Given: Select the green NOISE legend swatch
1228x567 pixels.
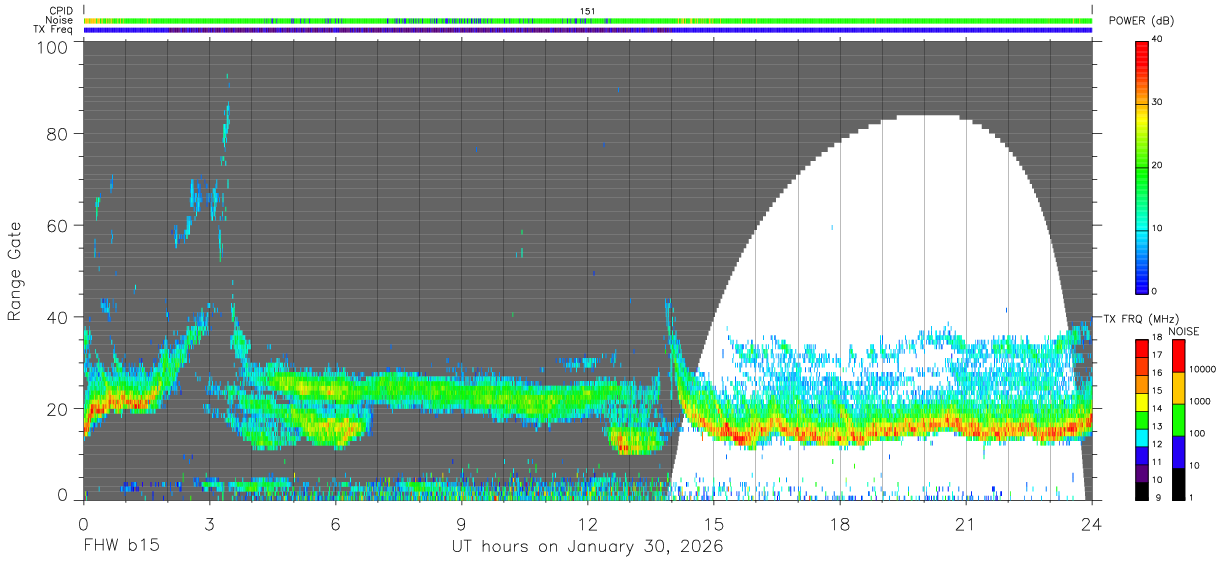Looking at the screenshot, I should (x=1177, y=420).
